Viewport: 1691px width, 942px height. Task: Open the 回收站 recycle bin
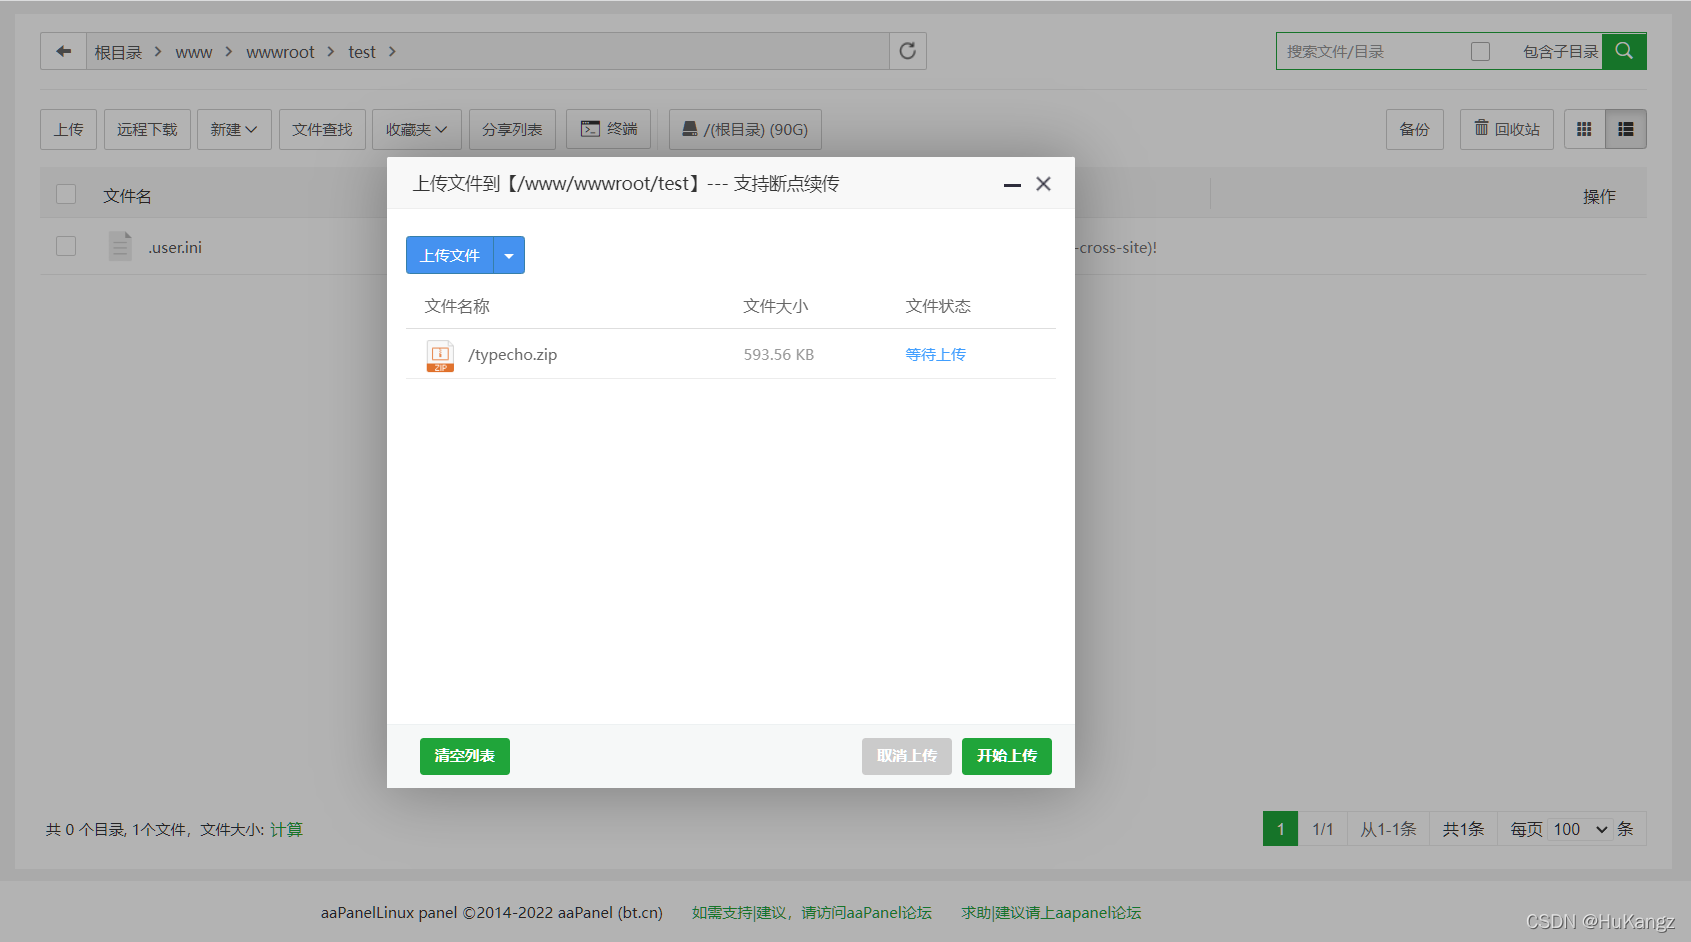[1507, 129]
